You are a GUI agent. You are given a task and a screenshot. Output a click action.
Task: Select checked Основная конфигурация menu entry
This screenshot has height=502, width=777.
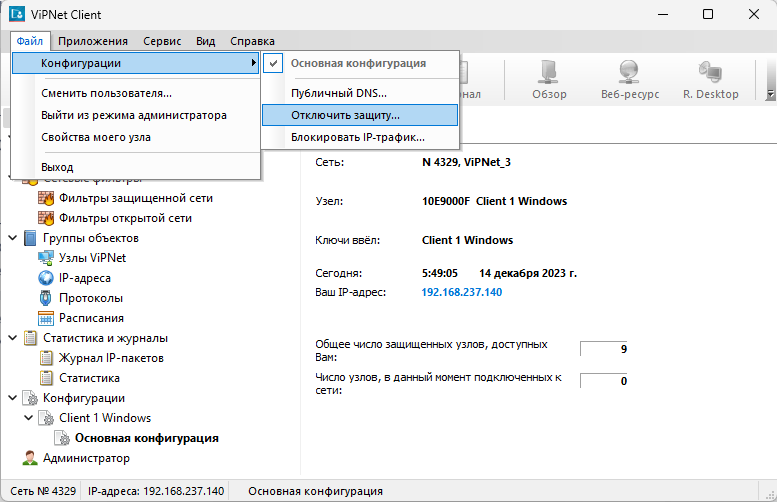[358, 63]
